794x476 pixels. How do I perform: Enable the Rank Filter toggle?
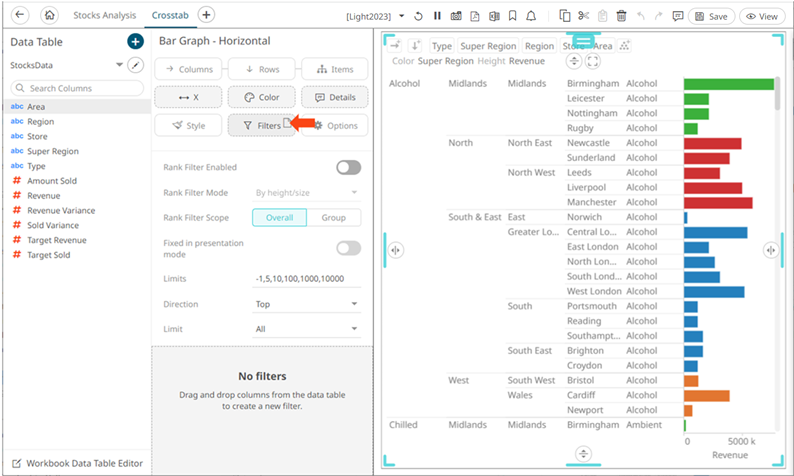[348, 167]
